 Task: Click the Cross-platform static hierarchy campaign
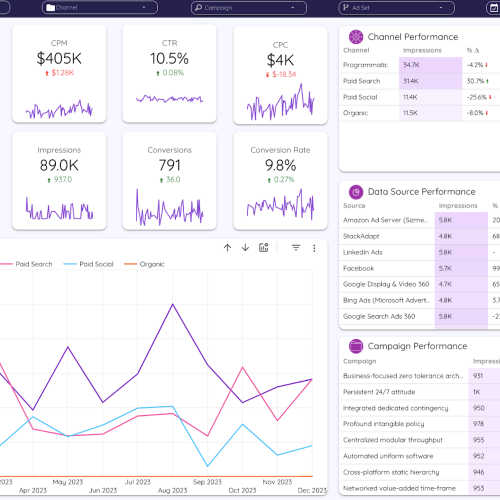pos(419,472)
